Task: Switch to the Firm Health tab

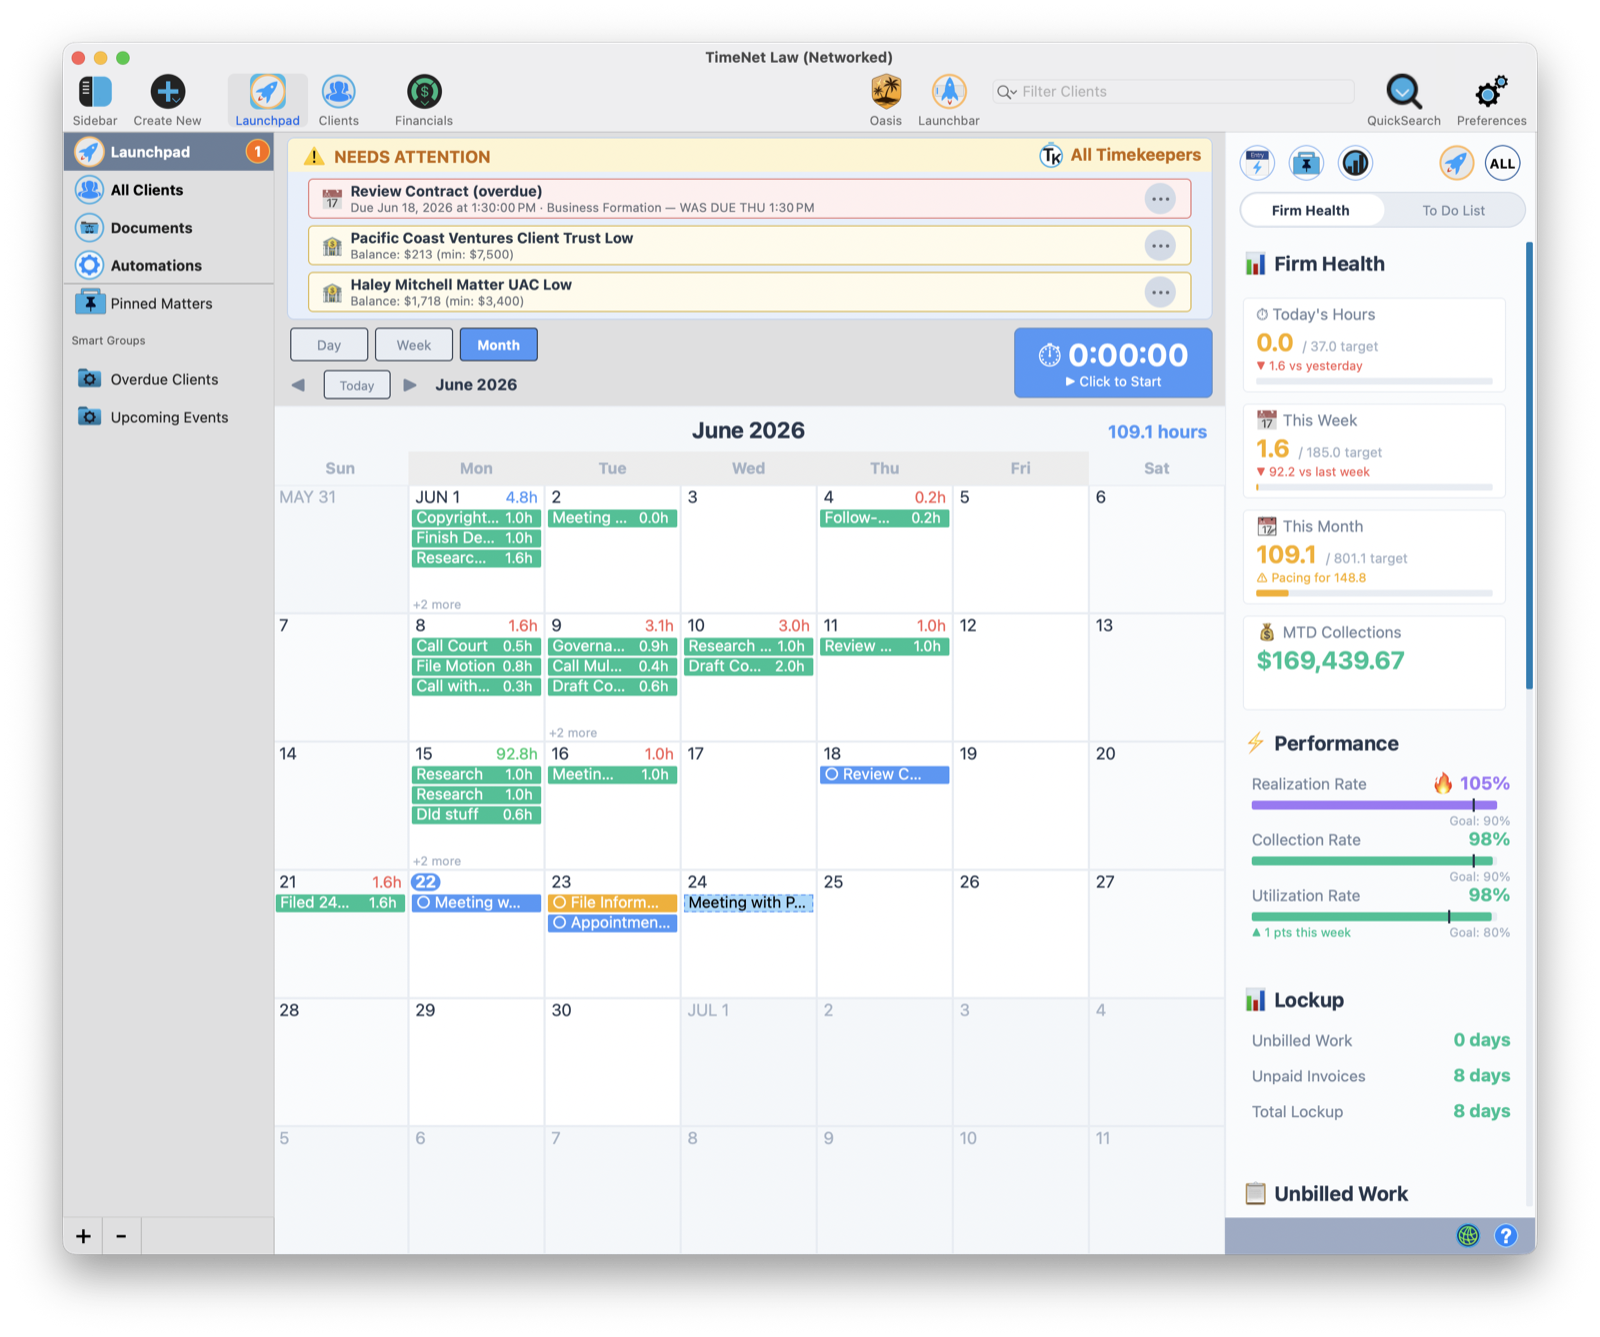Action: [1311, 211]
